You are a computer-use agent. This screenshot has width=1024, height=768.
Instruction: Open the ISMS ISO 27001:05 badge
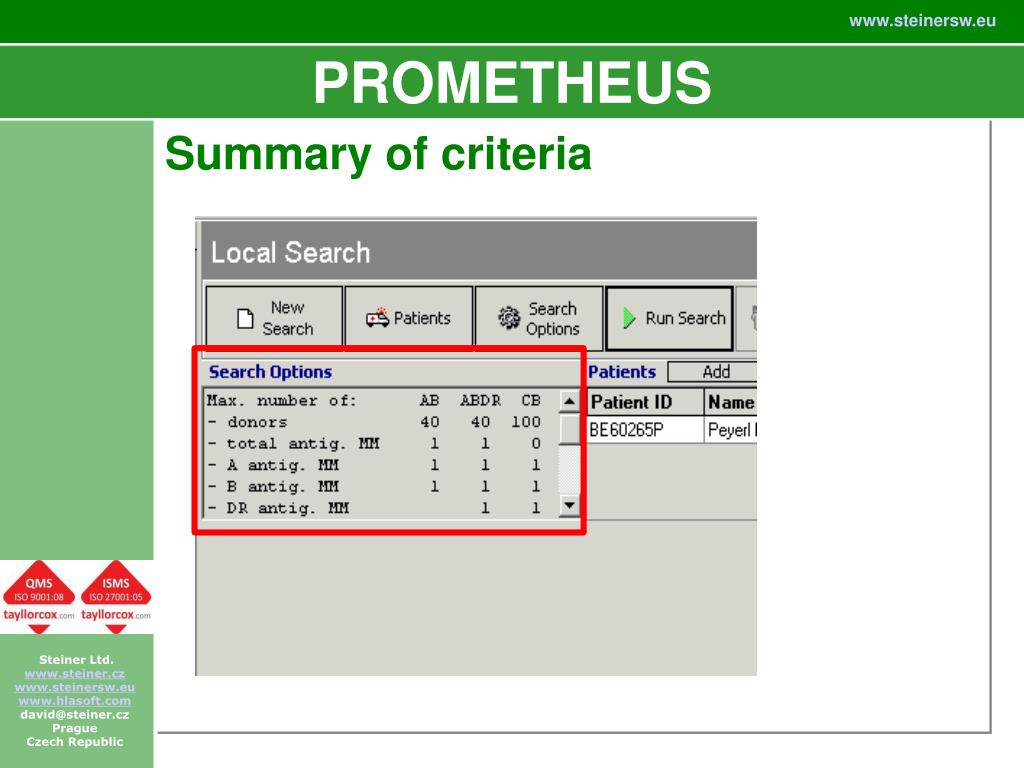click(x=116, y=596)
